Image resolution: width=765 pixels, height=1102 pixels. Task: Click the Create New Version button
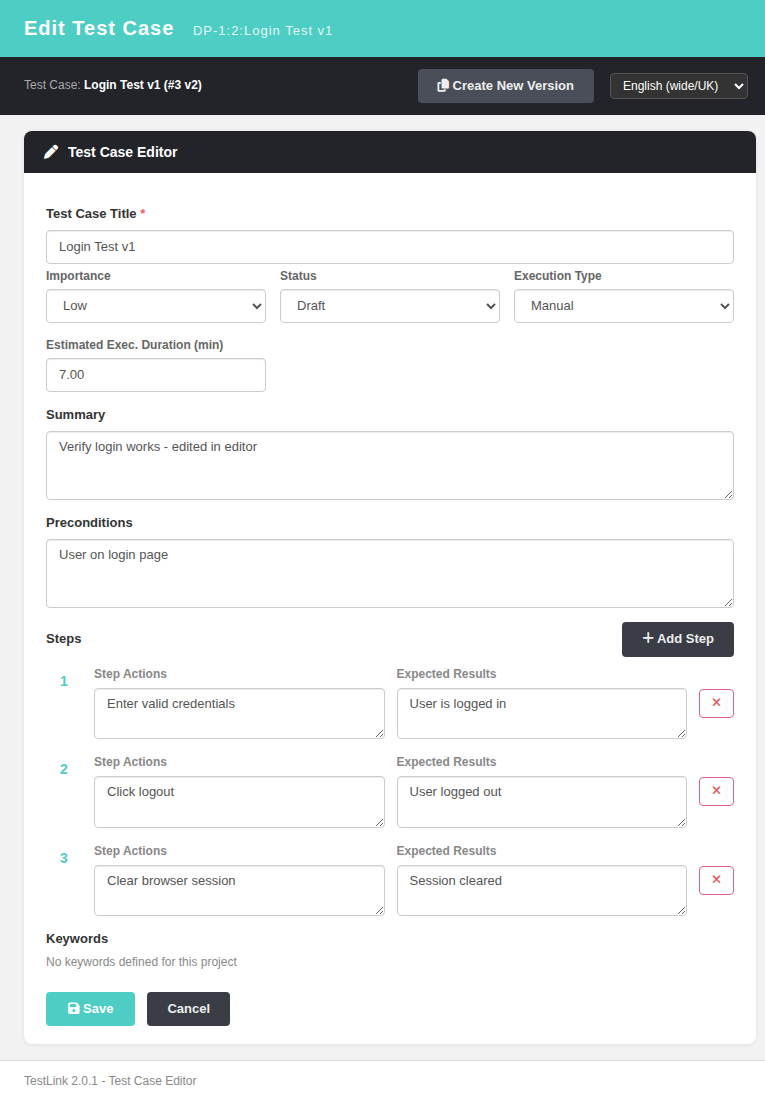click(506, 86)
